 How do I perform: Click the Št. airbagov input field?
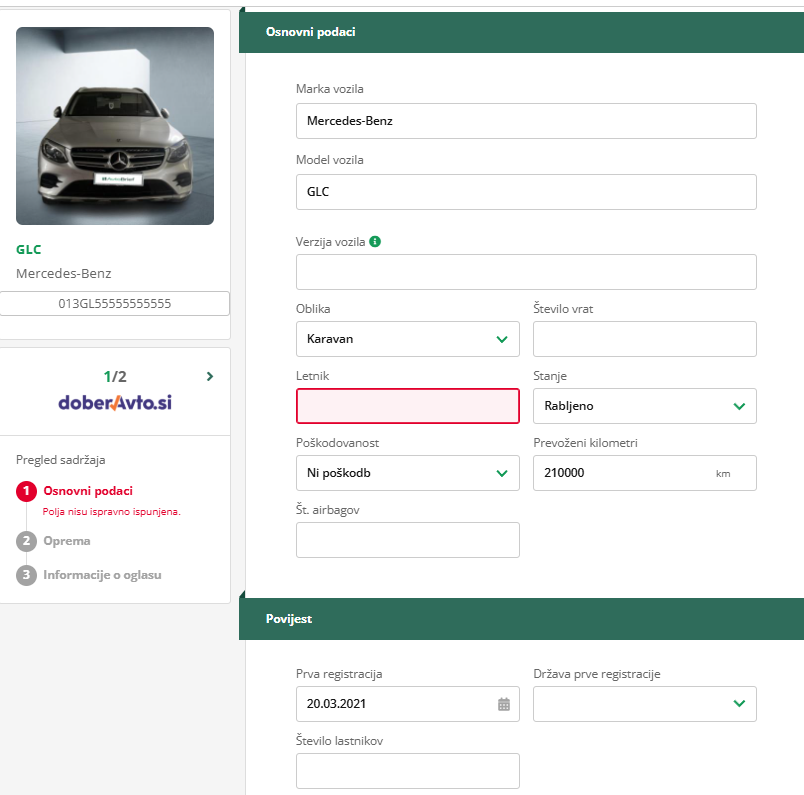coord(407,540)
